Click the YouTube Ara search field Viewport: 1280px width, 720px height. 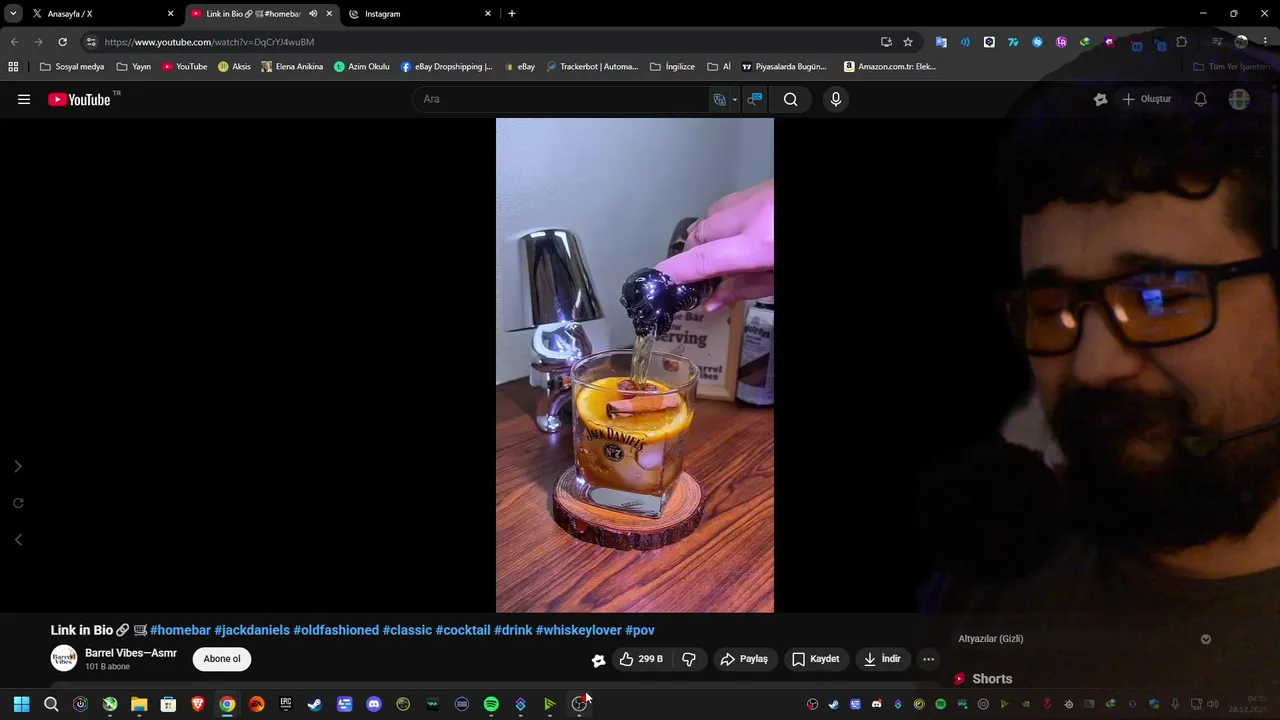tap(560, 99)
